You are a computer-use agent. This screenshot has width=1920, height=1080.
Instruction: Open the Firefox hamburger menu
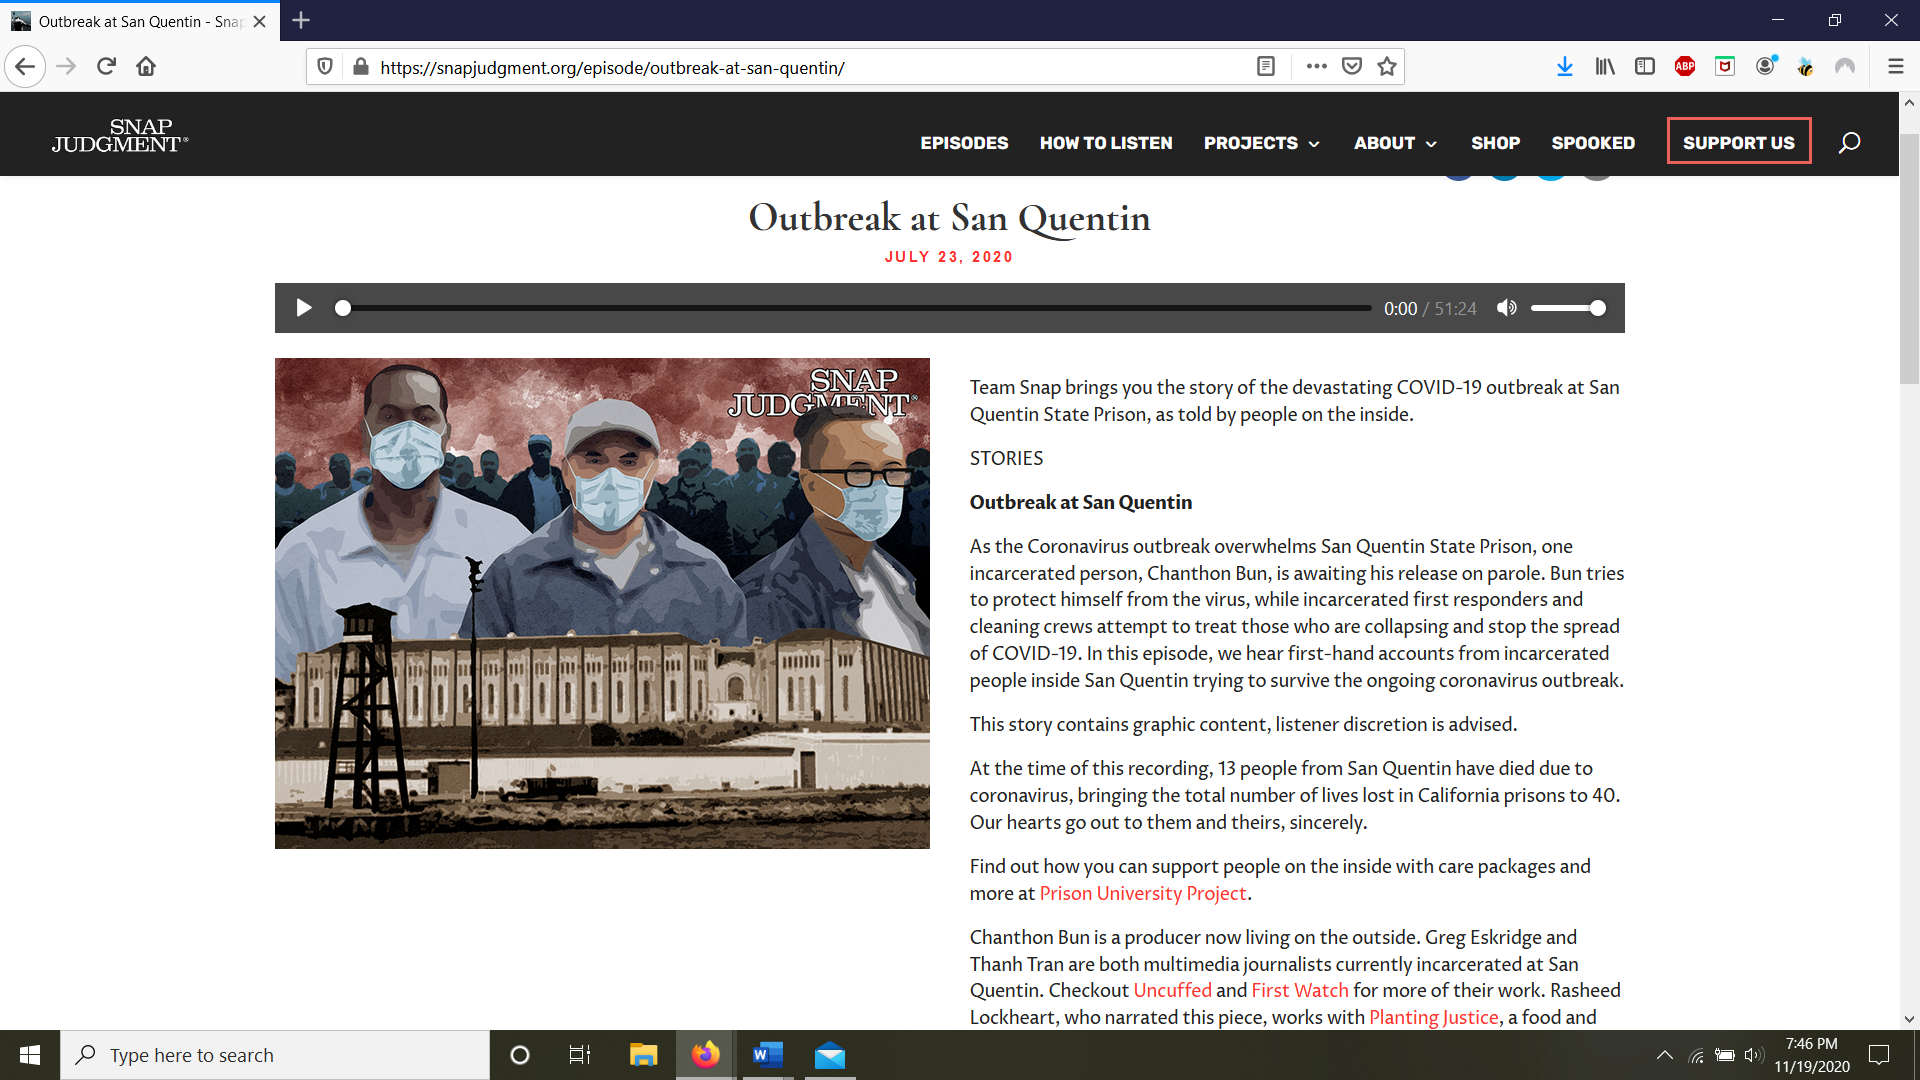pyautogui.click(x=1895, y=67)
